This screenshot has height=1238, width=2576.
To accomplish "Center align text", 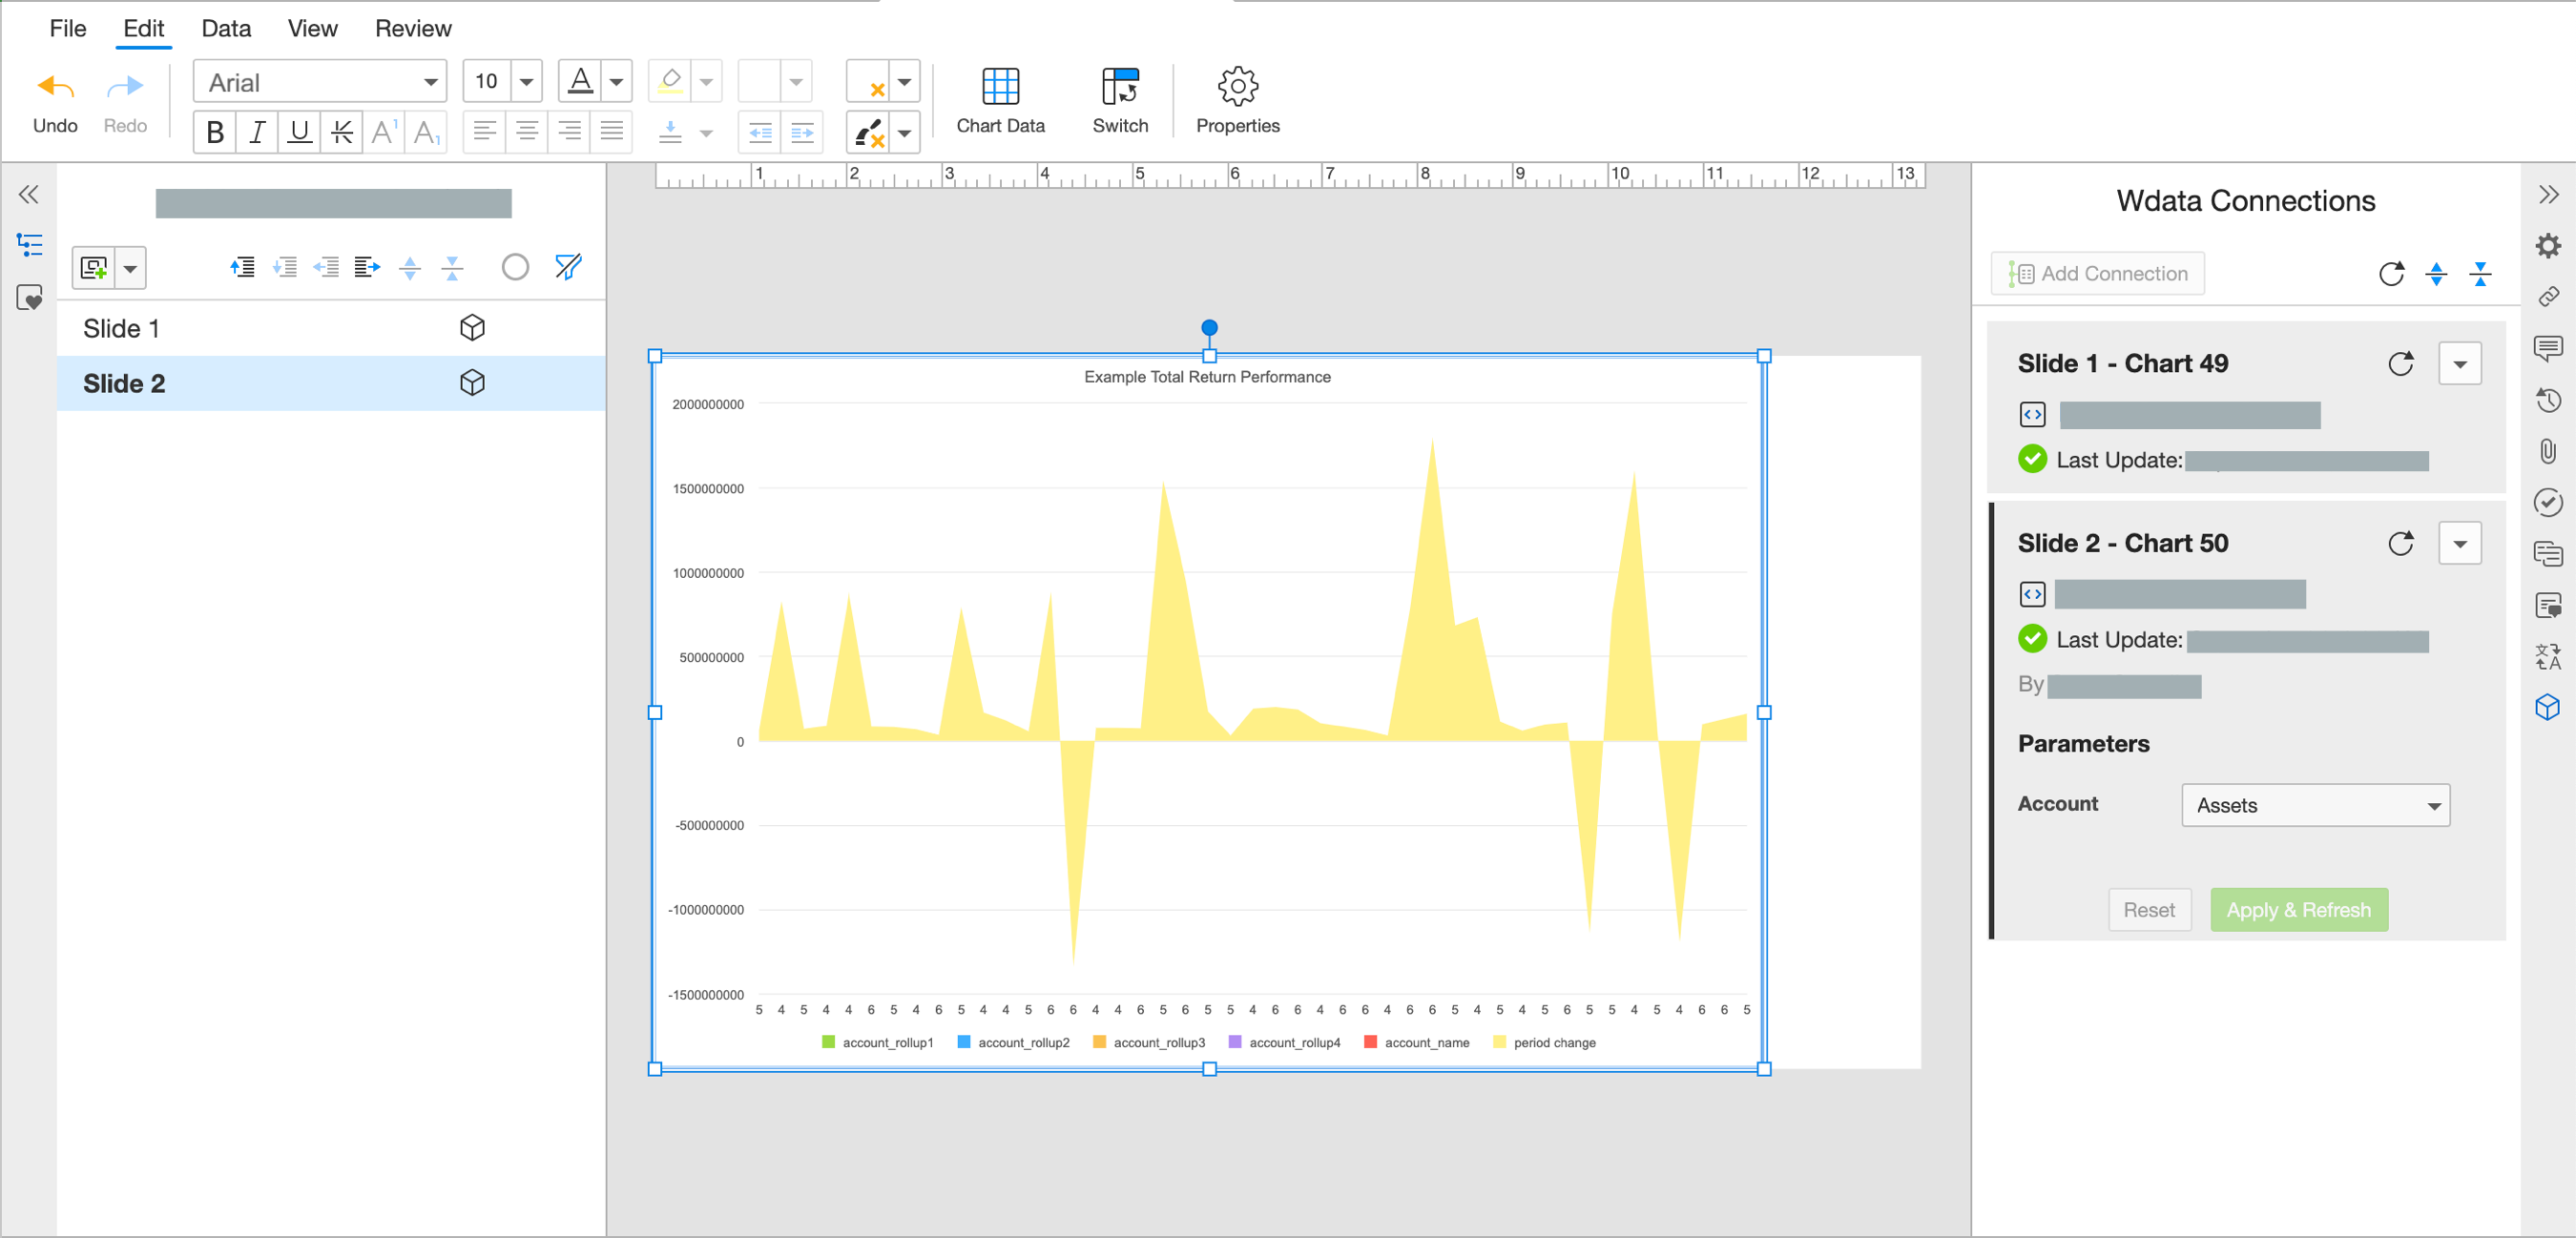I will [527, 132].
